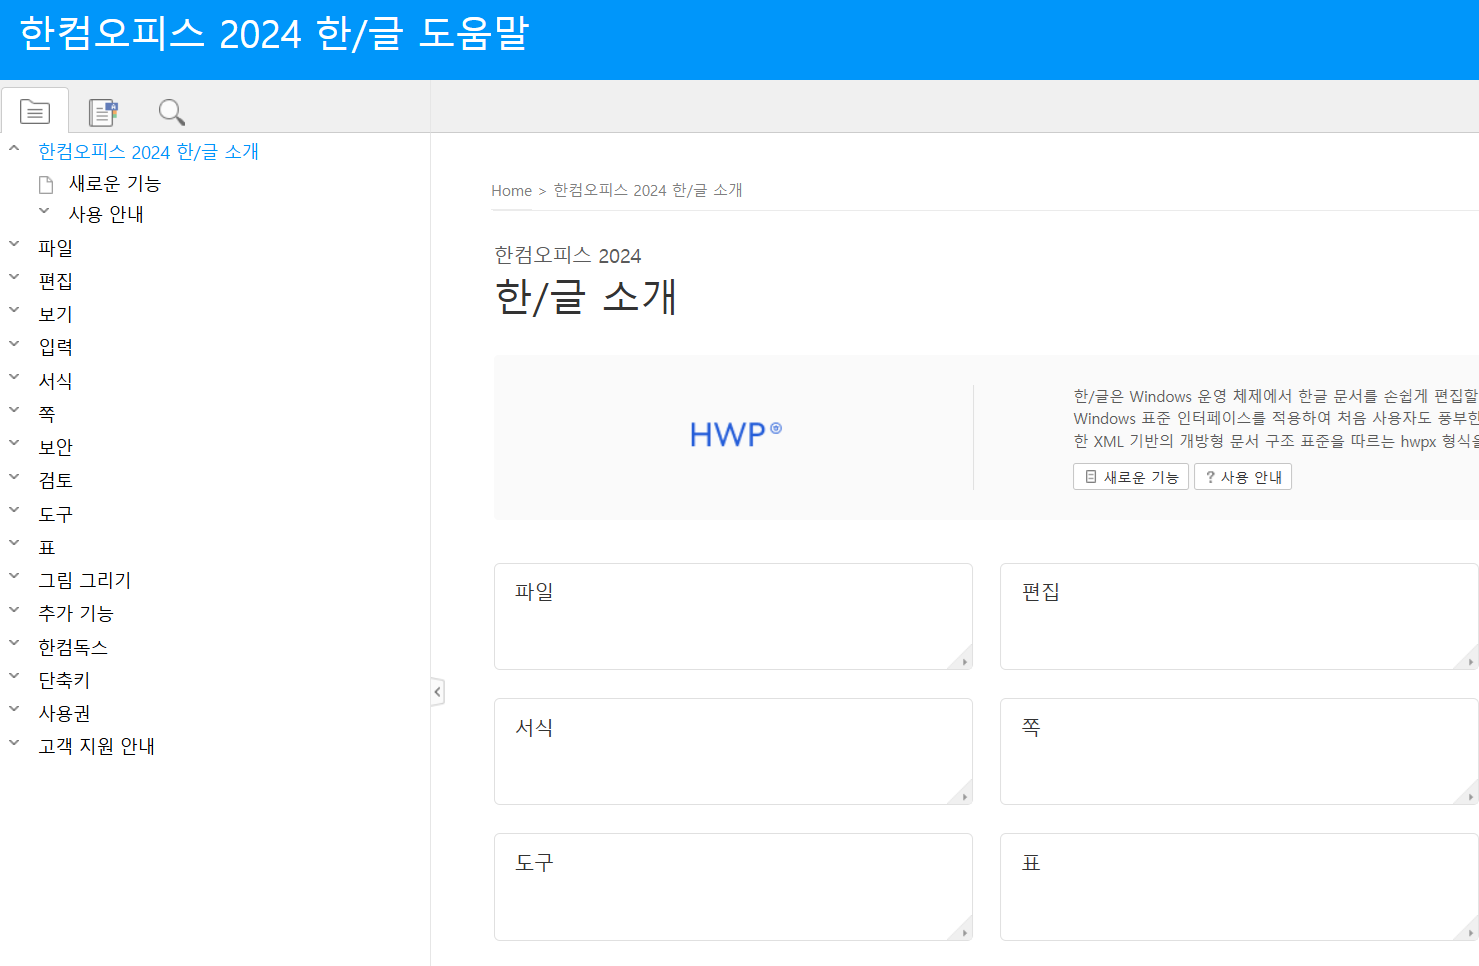Click the corner arrow on 도구 card
This screenshot has width=1479, height=966.
963,931
